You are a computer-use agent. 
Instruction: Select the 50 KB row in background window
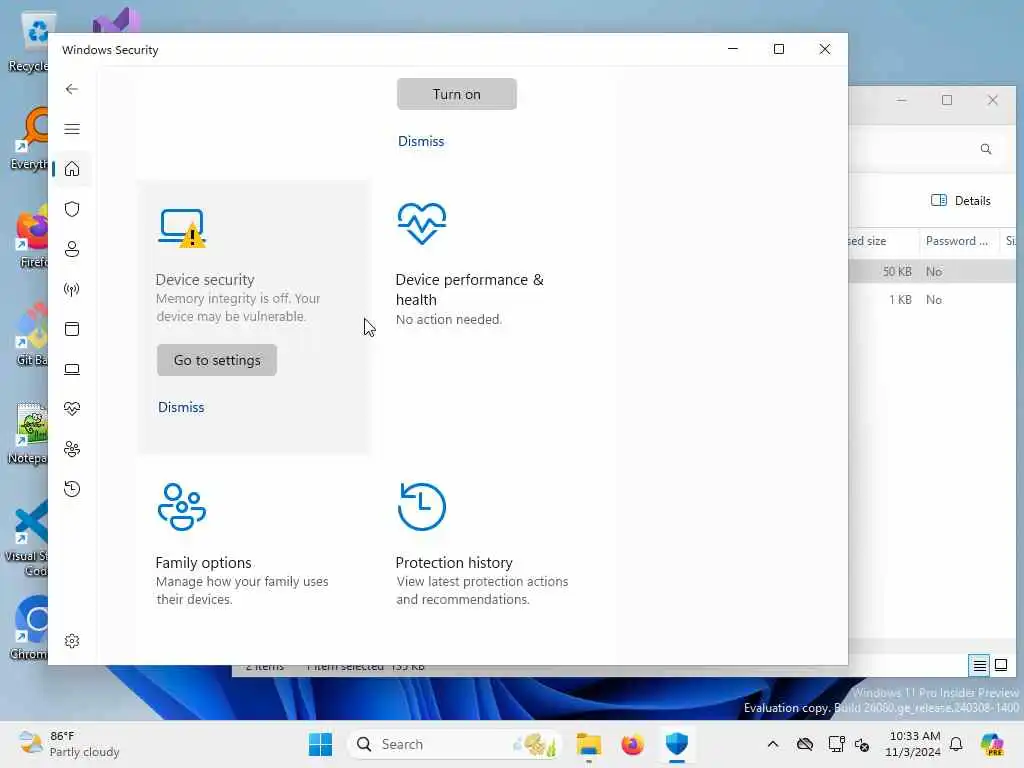tap(932, 272)
